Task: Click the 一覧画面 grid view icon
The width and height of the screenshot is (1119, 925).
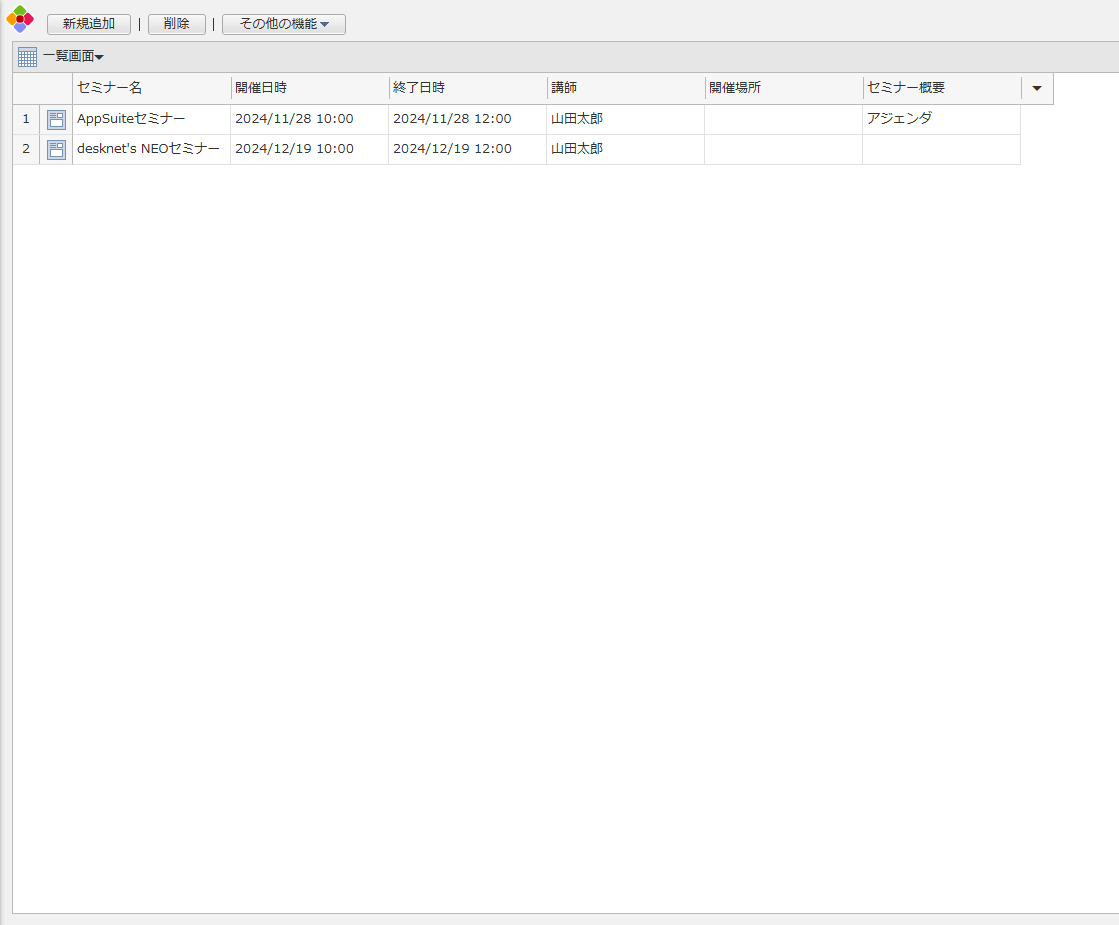Action: [x=27, y=57]
